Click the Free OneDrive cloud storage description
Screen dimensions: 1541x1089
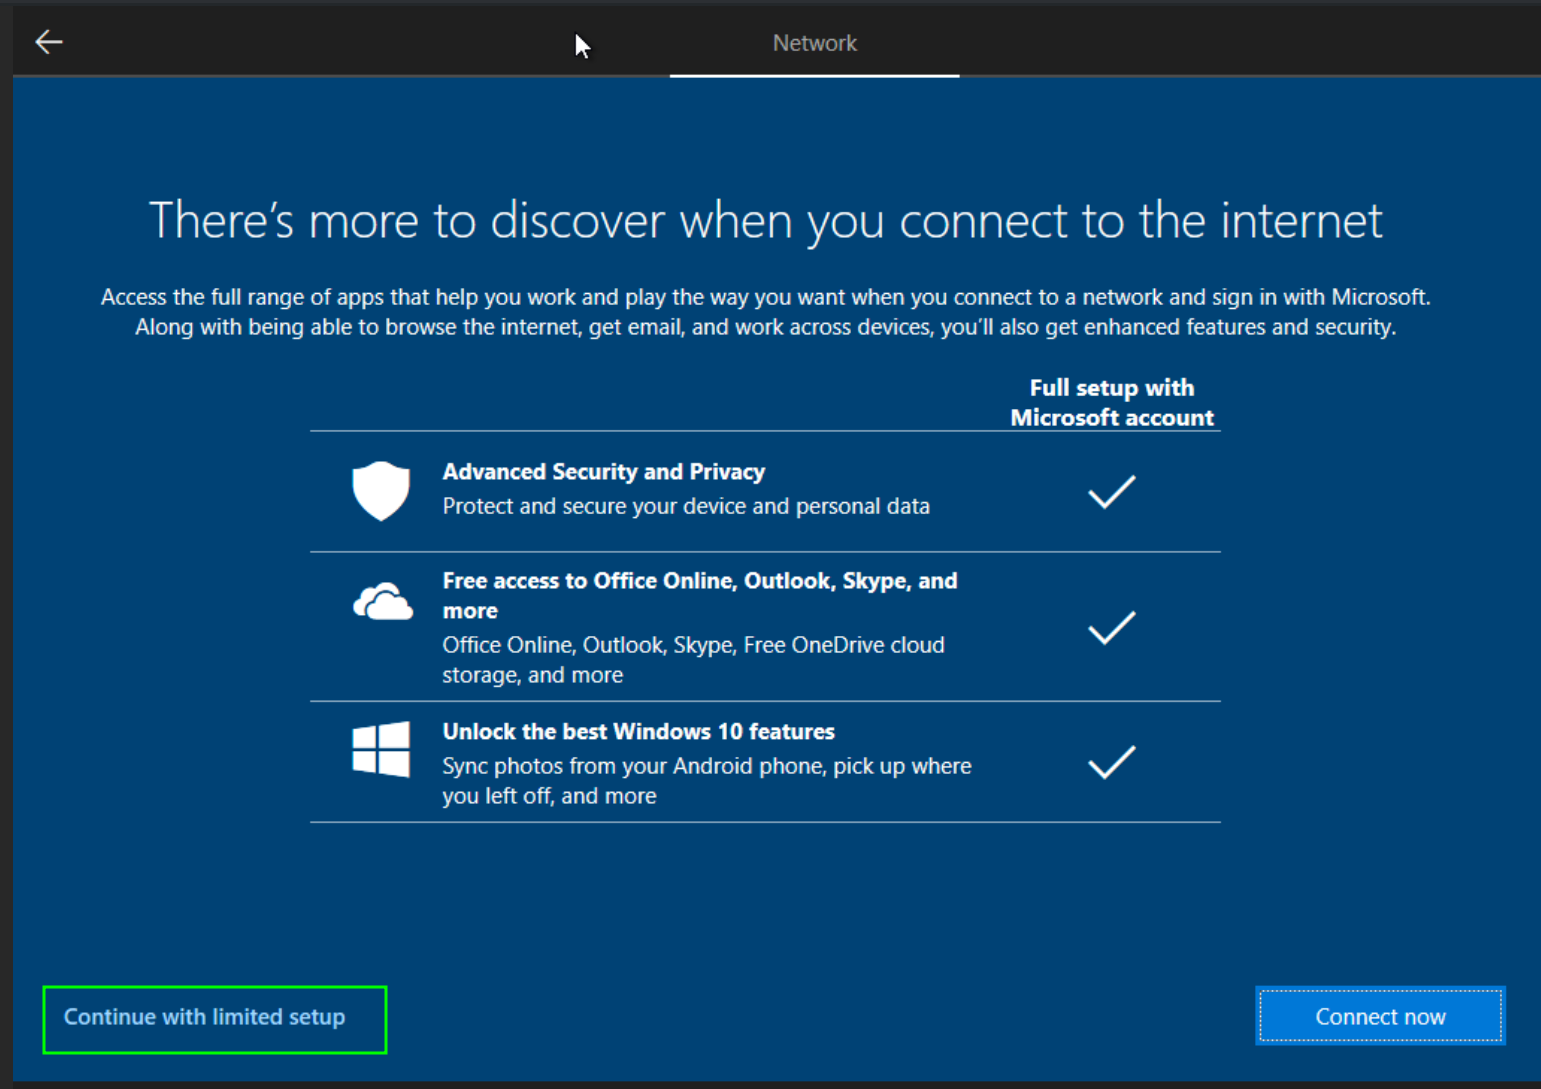point(693,660)
